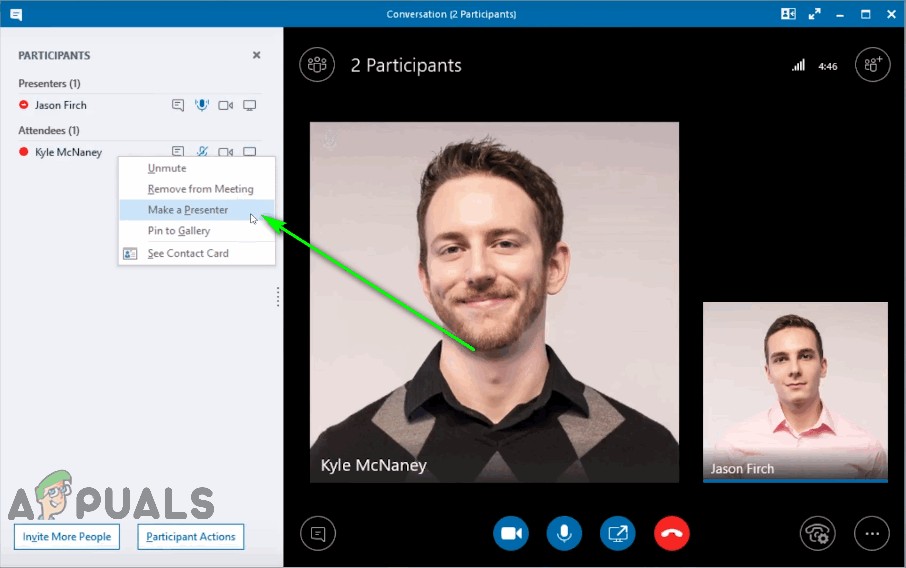Select Make a Presenter option
Image resolution: width=906 pixels, height=568 pixels.
[x=196, y=210]
